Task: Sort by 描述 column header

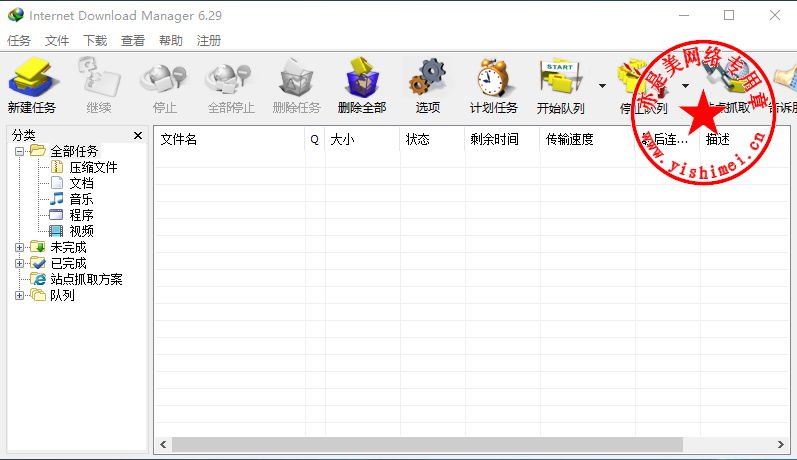Action: point(745,139)
